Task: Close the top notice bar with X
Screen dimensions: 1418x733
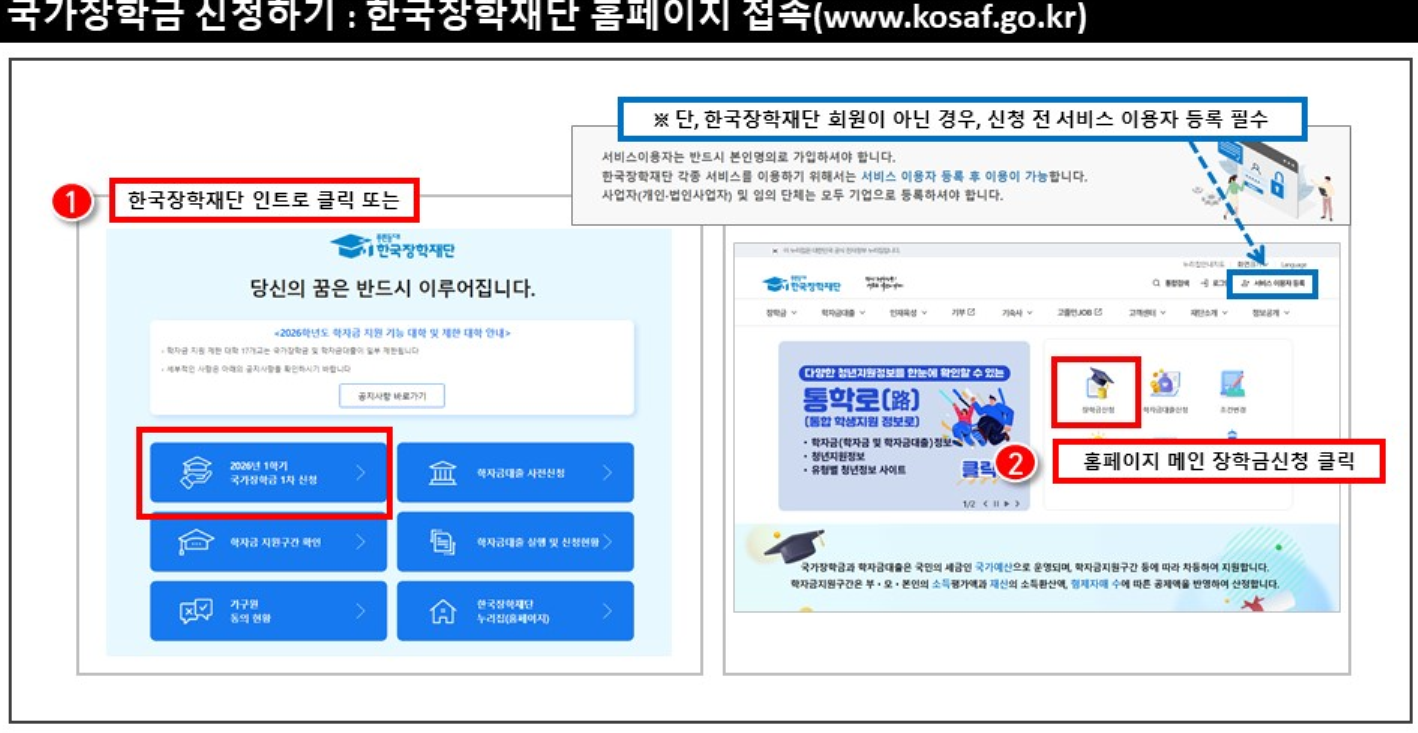Action: point(775,251)
